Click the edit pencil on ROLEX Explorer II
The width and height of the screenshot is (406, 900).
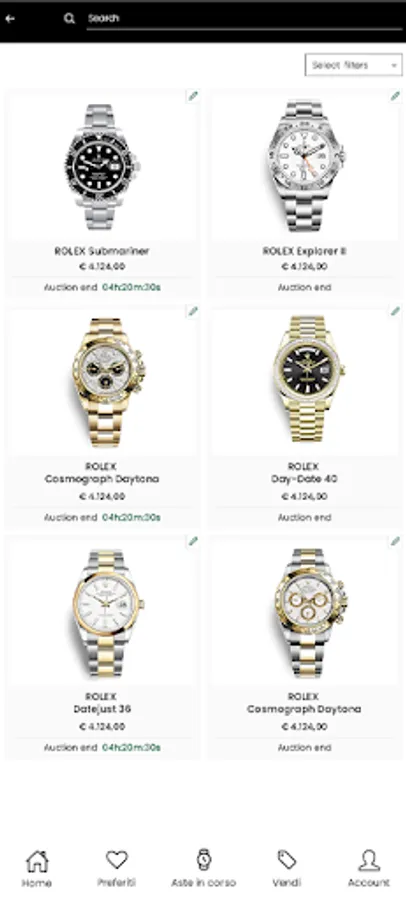(x=395, y=96)
